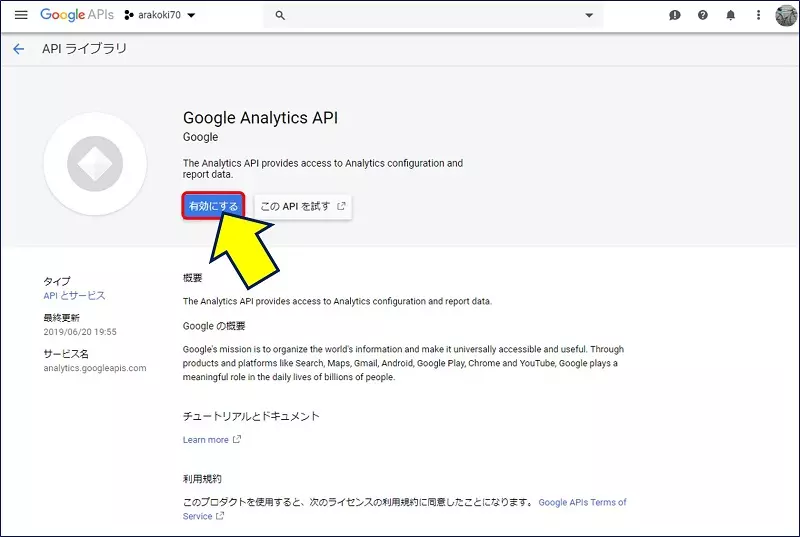This screenshot has height=537, width=800.
Task: Open the hamburger navigation menu
Action: pyautogui.click(x=21, y=15)
